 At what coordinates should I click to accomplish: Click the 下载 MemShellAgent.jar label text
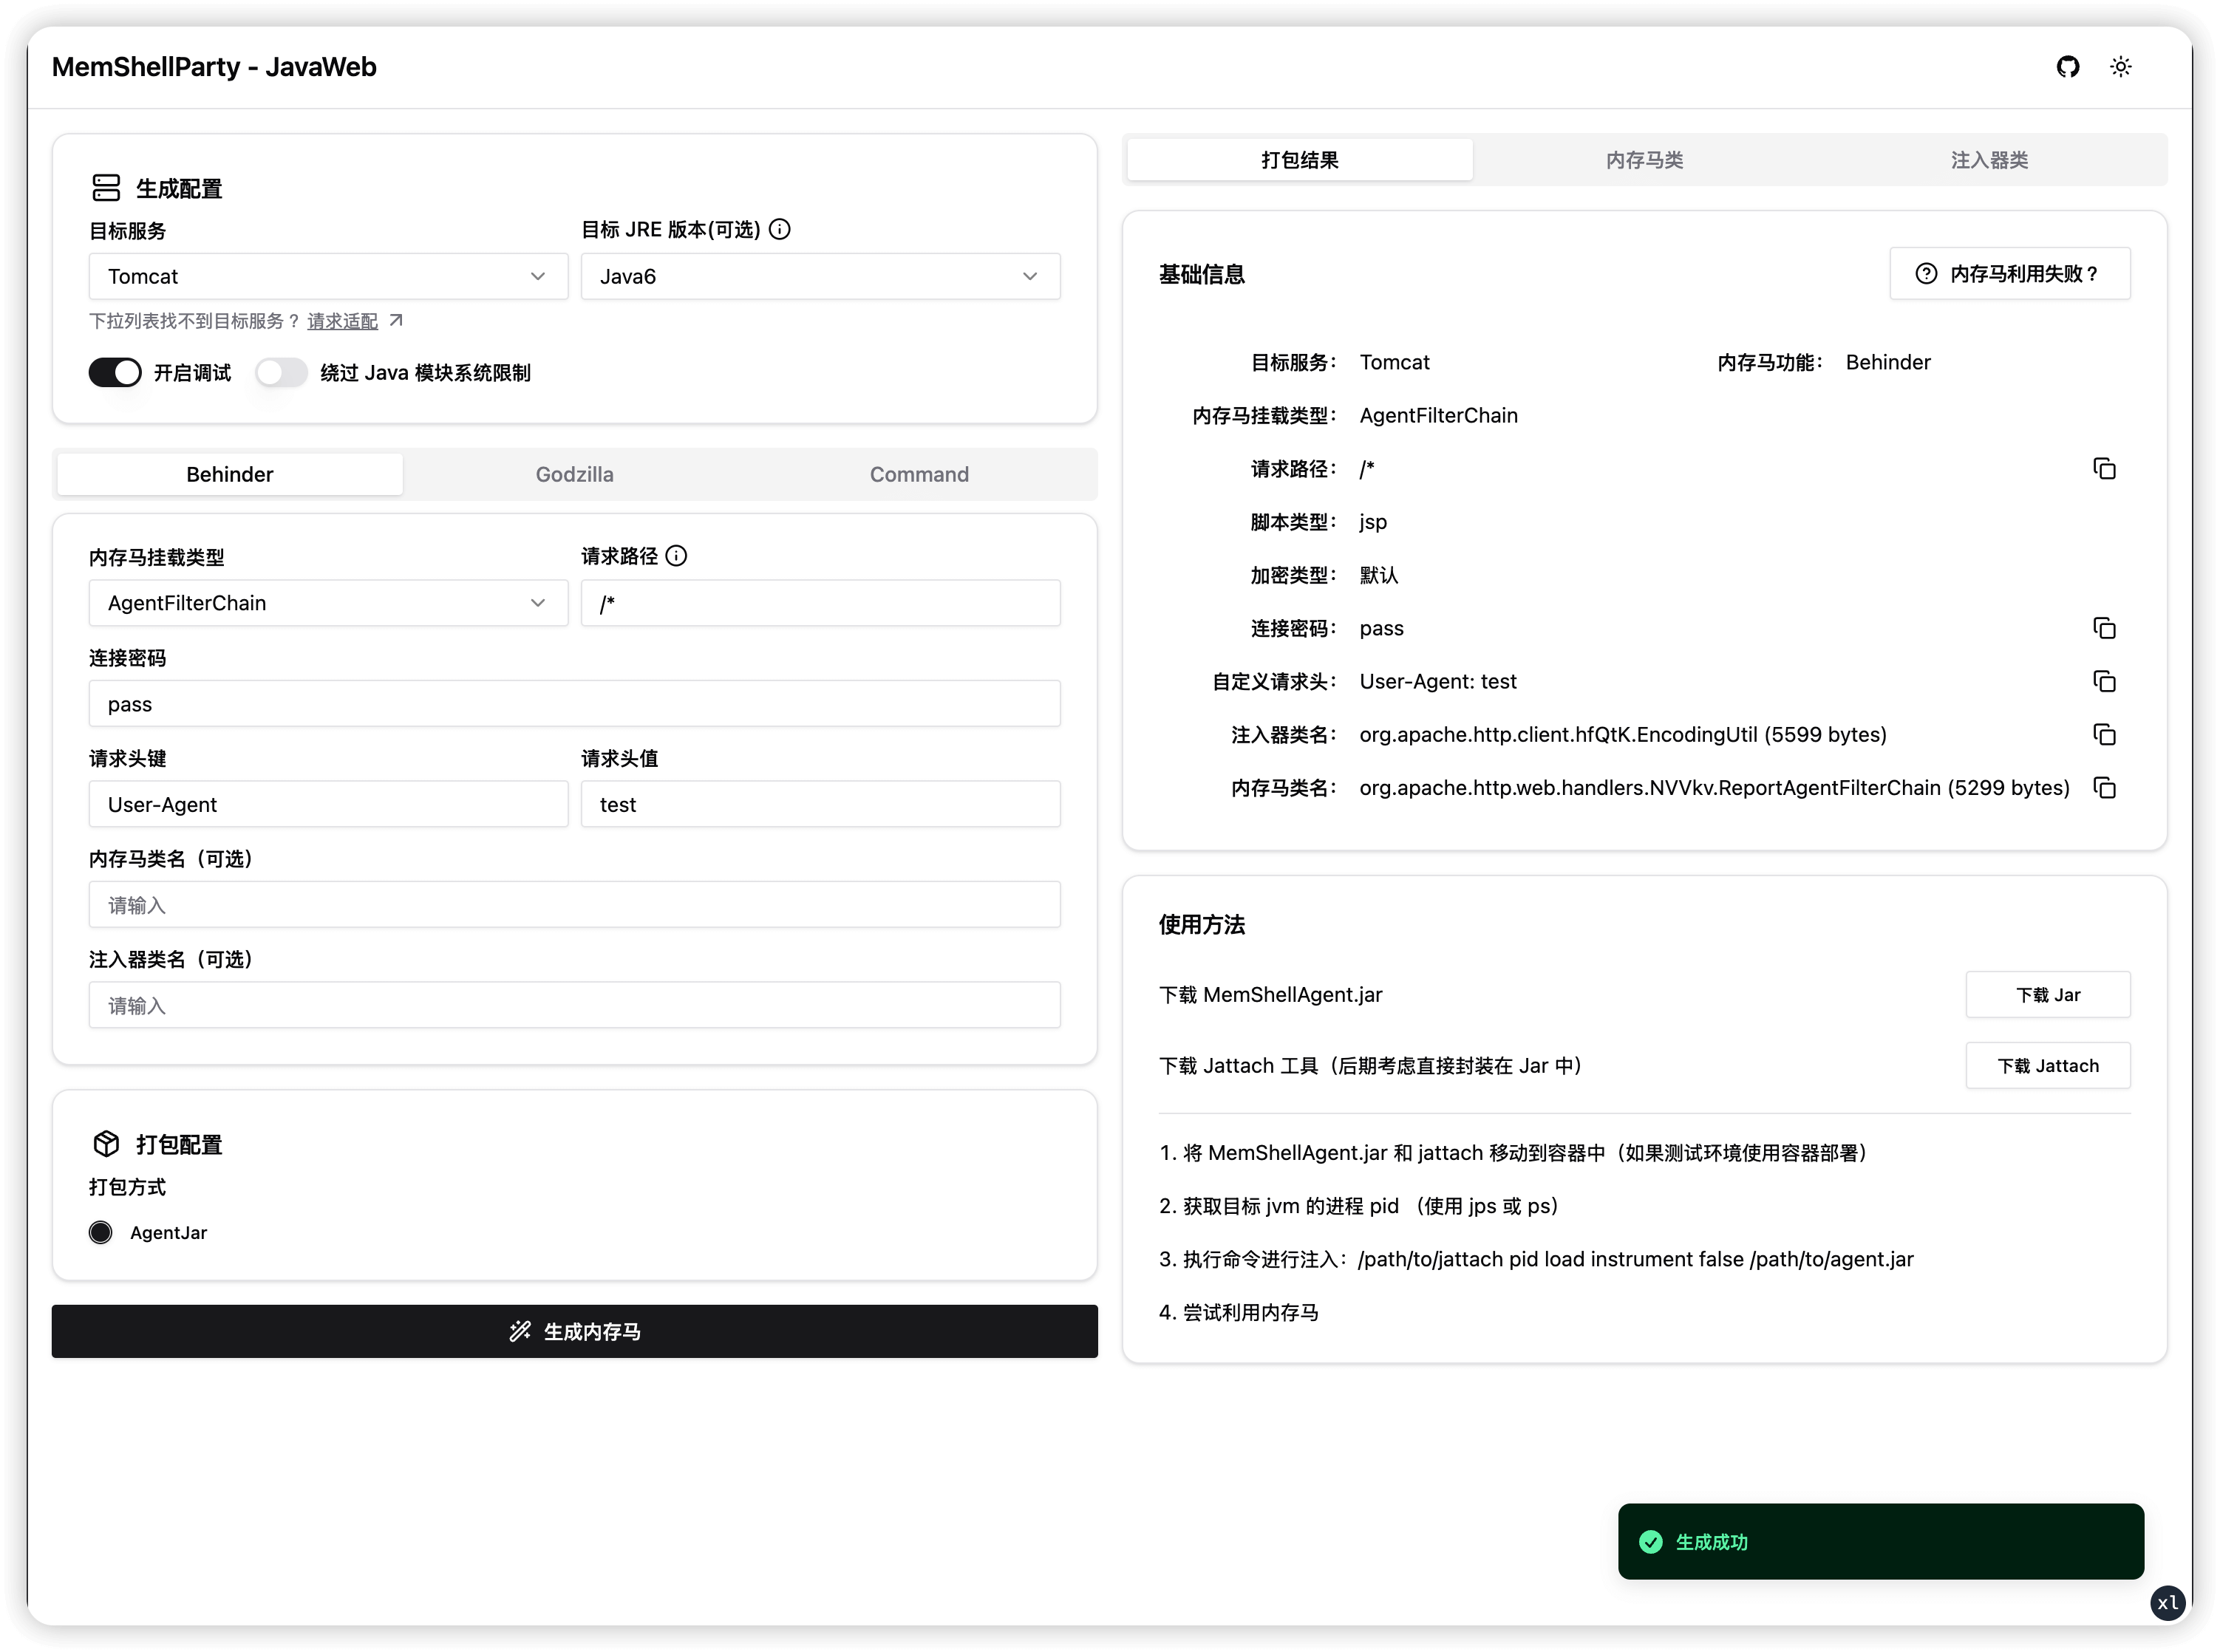click(x=1271, y=995)
